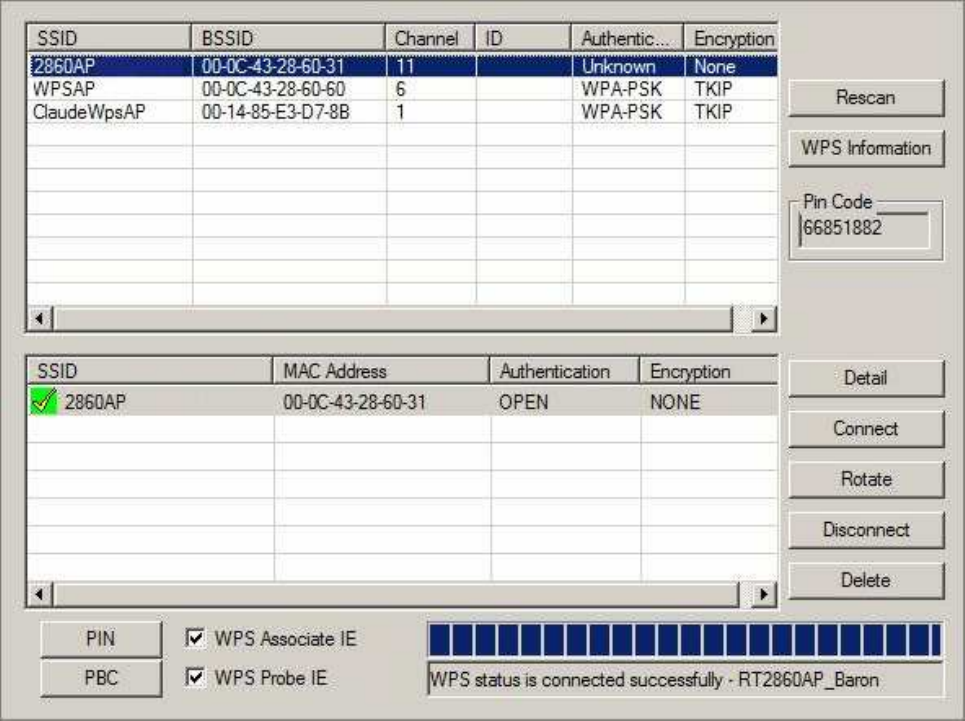The image size is (965, 721).
Task: Toggle the WPS Probe IE checkbox
Action: pos(195,677)
